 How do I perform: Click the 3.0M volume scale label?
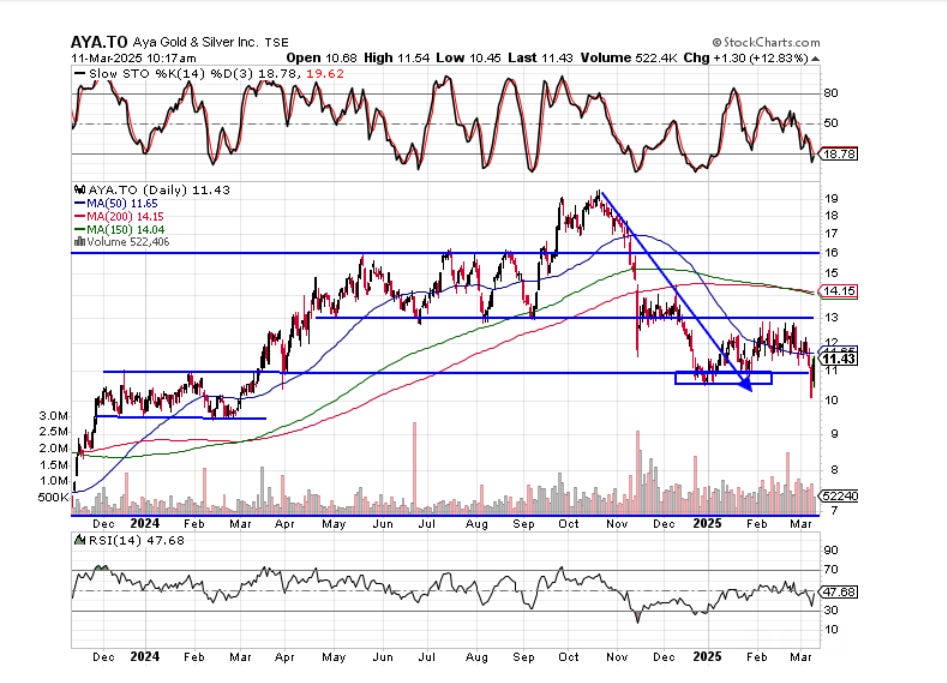coord(54,415)
